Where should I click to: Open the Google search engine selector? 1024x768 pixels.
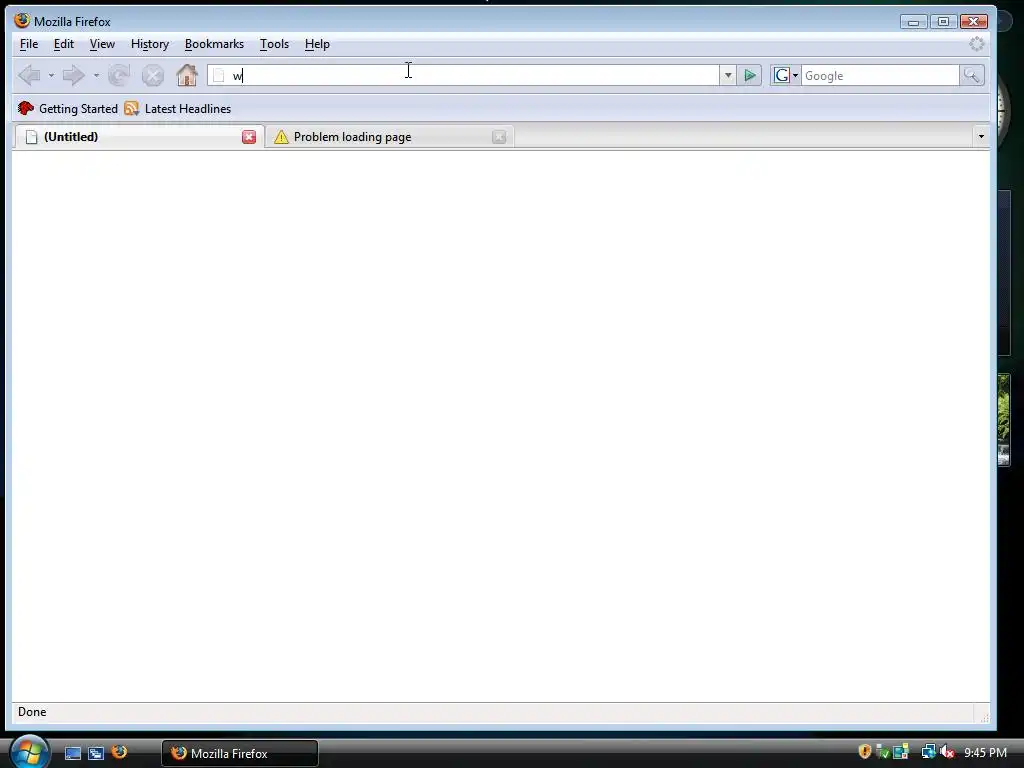click(786, 76)
